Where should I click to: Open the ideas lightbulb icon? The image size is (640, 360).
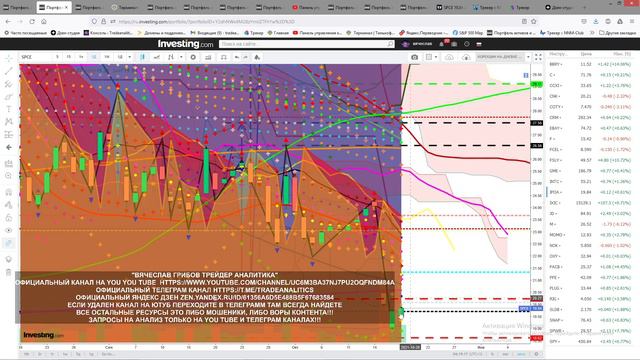tap(9, 259)
